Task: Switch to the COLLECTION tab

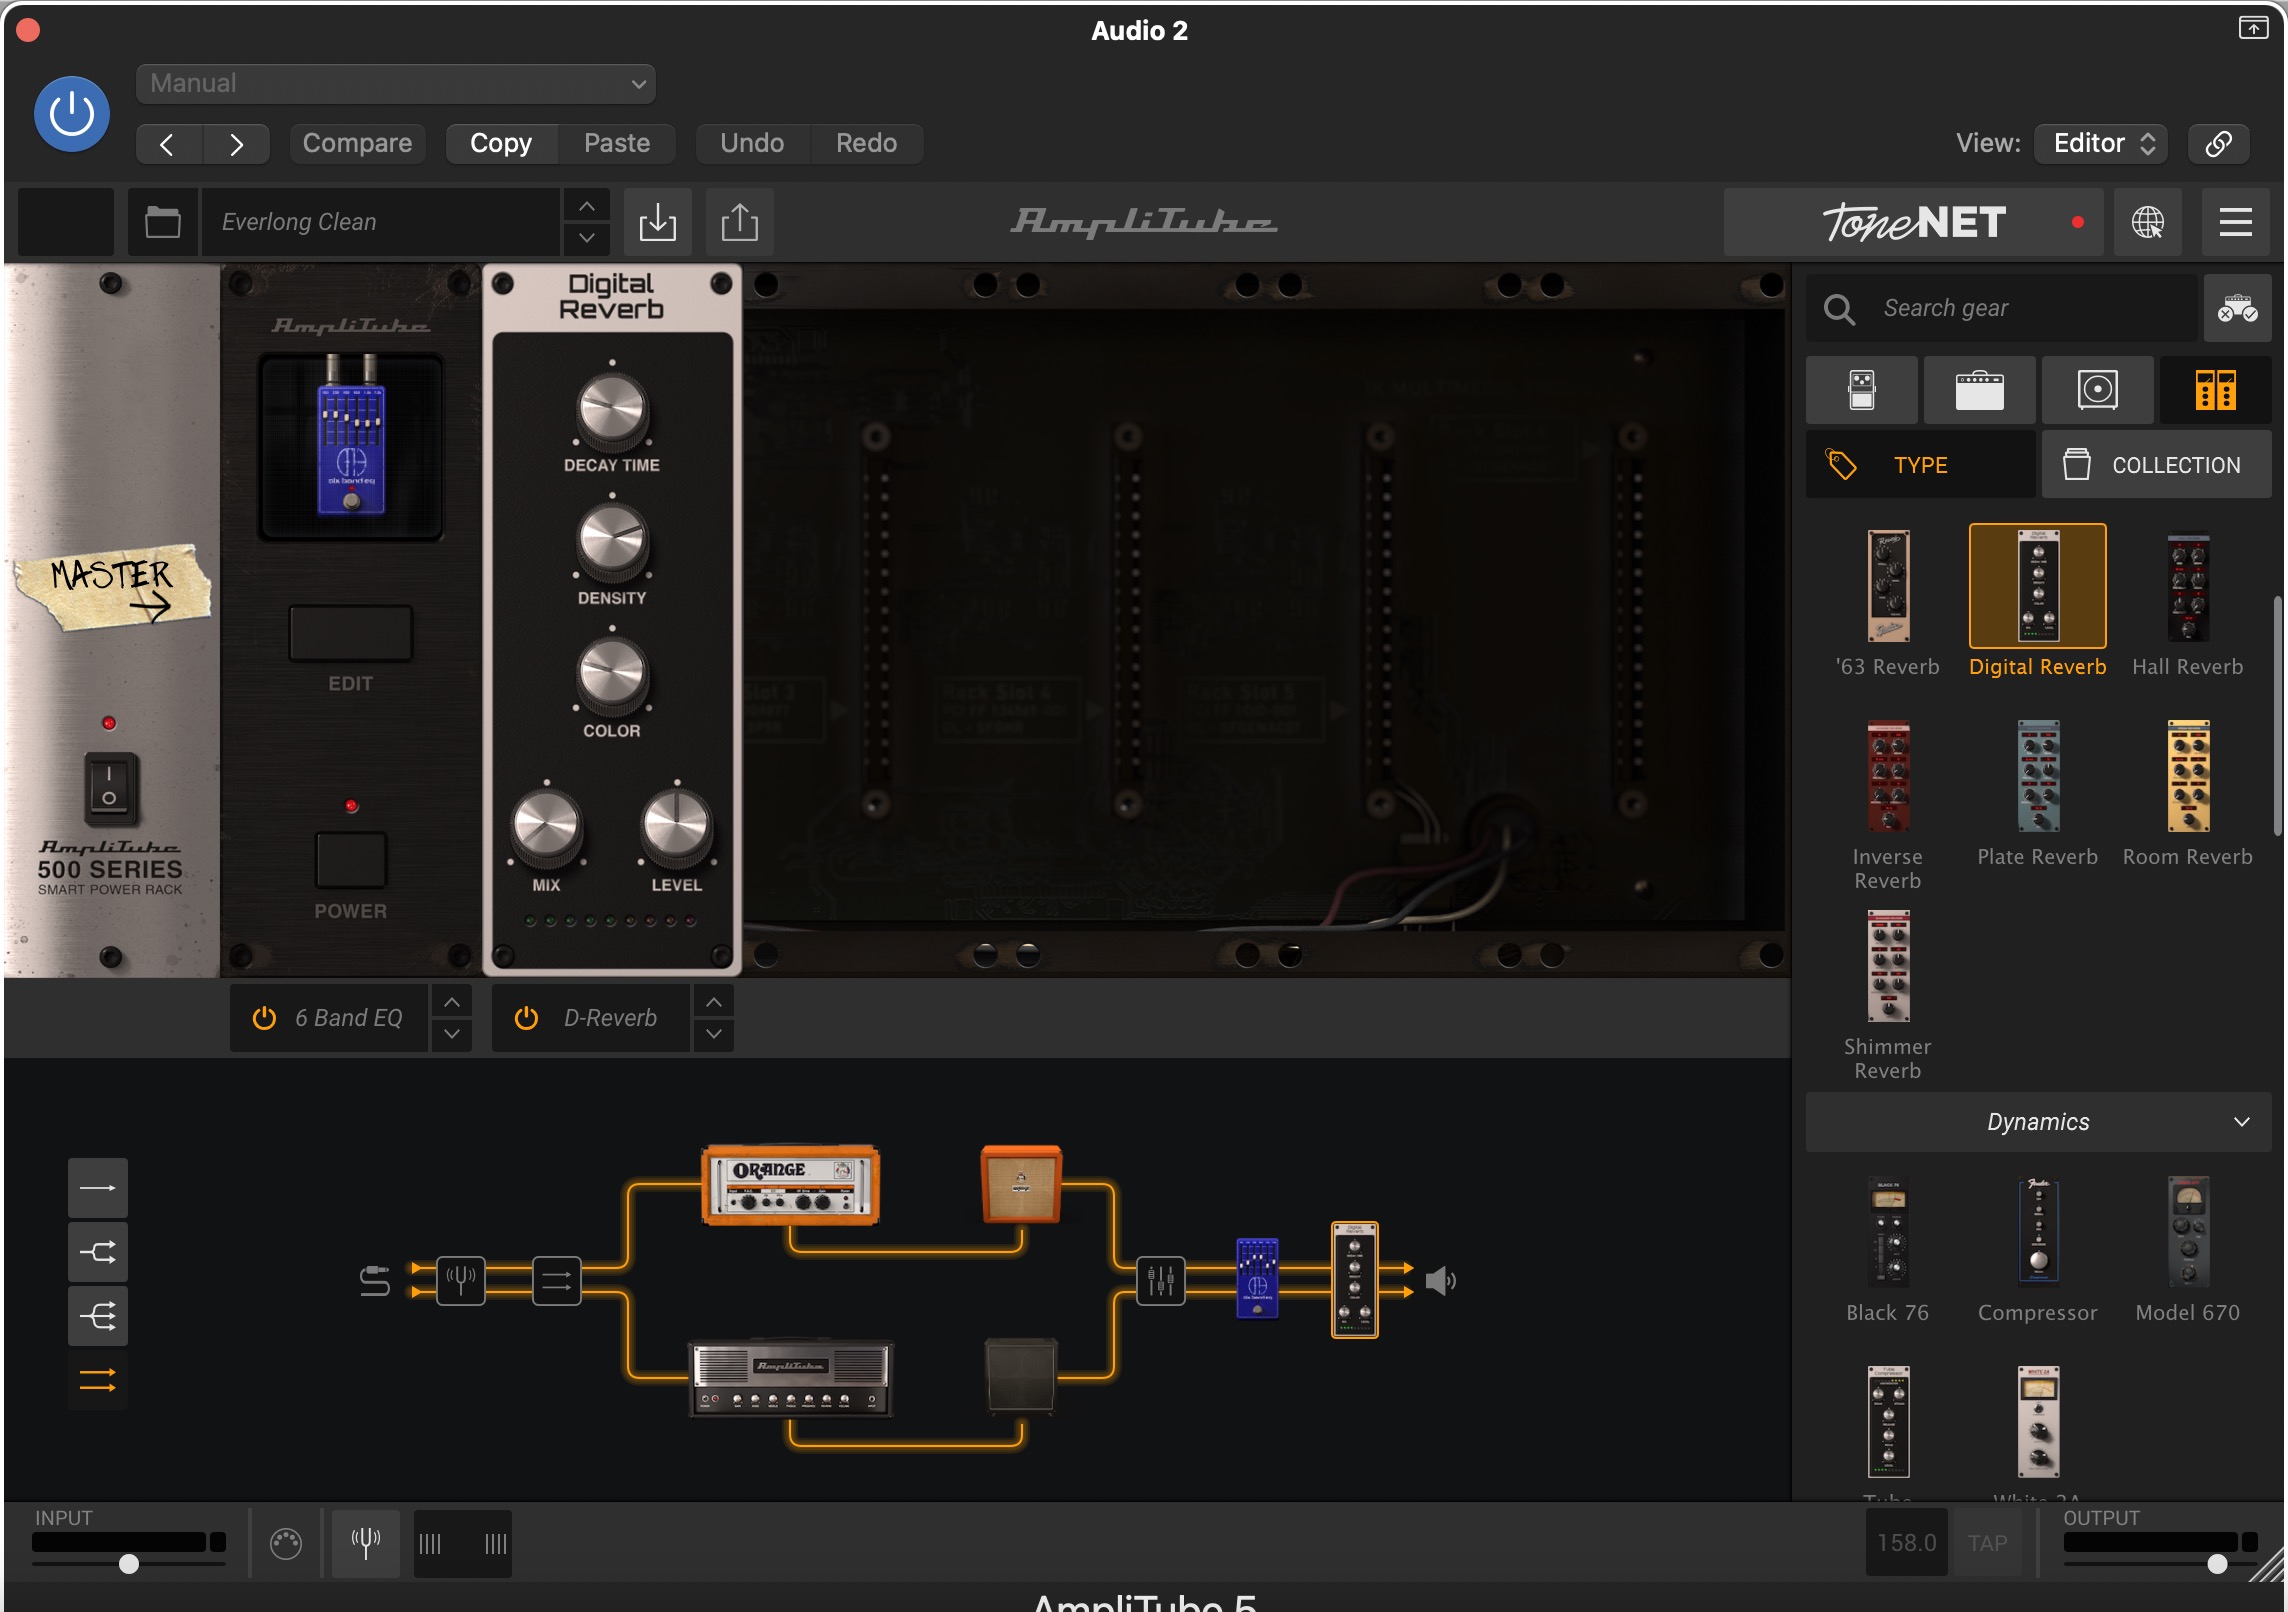Action: (2157, 465)
